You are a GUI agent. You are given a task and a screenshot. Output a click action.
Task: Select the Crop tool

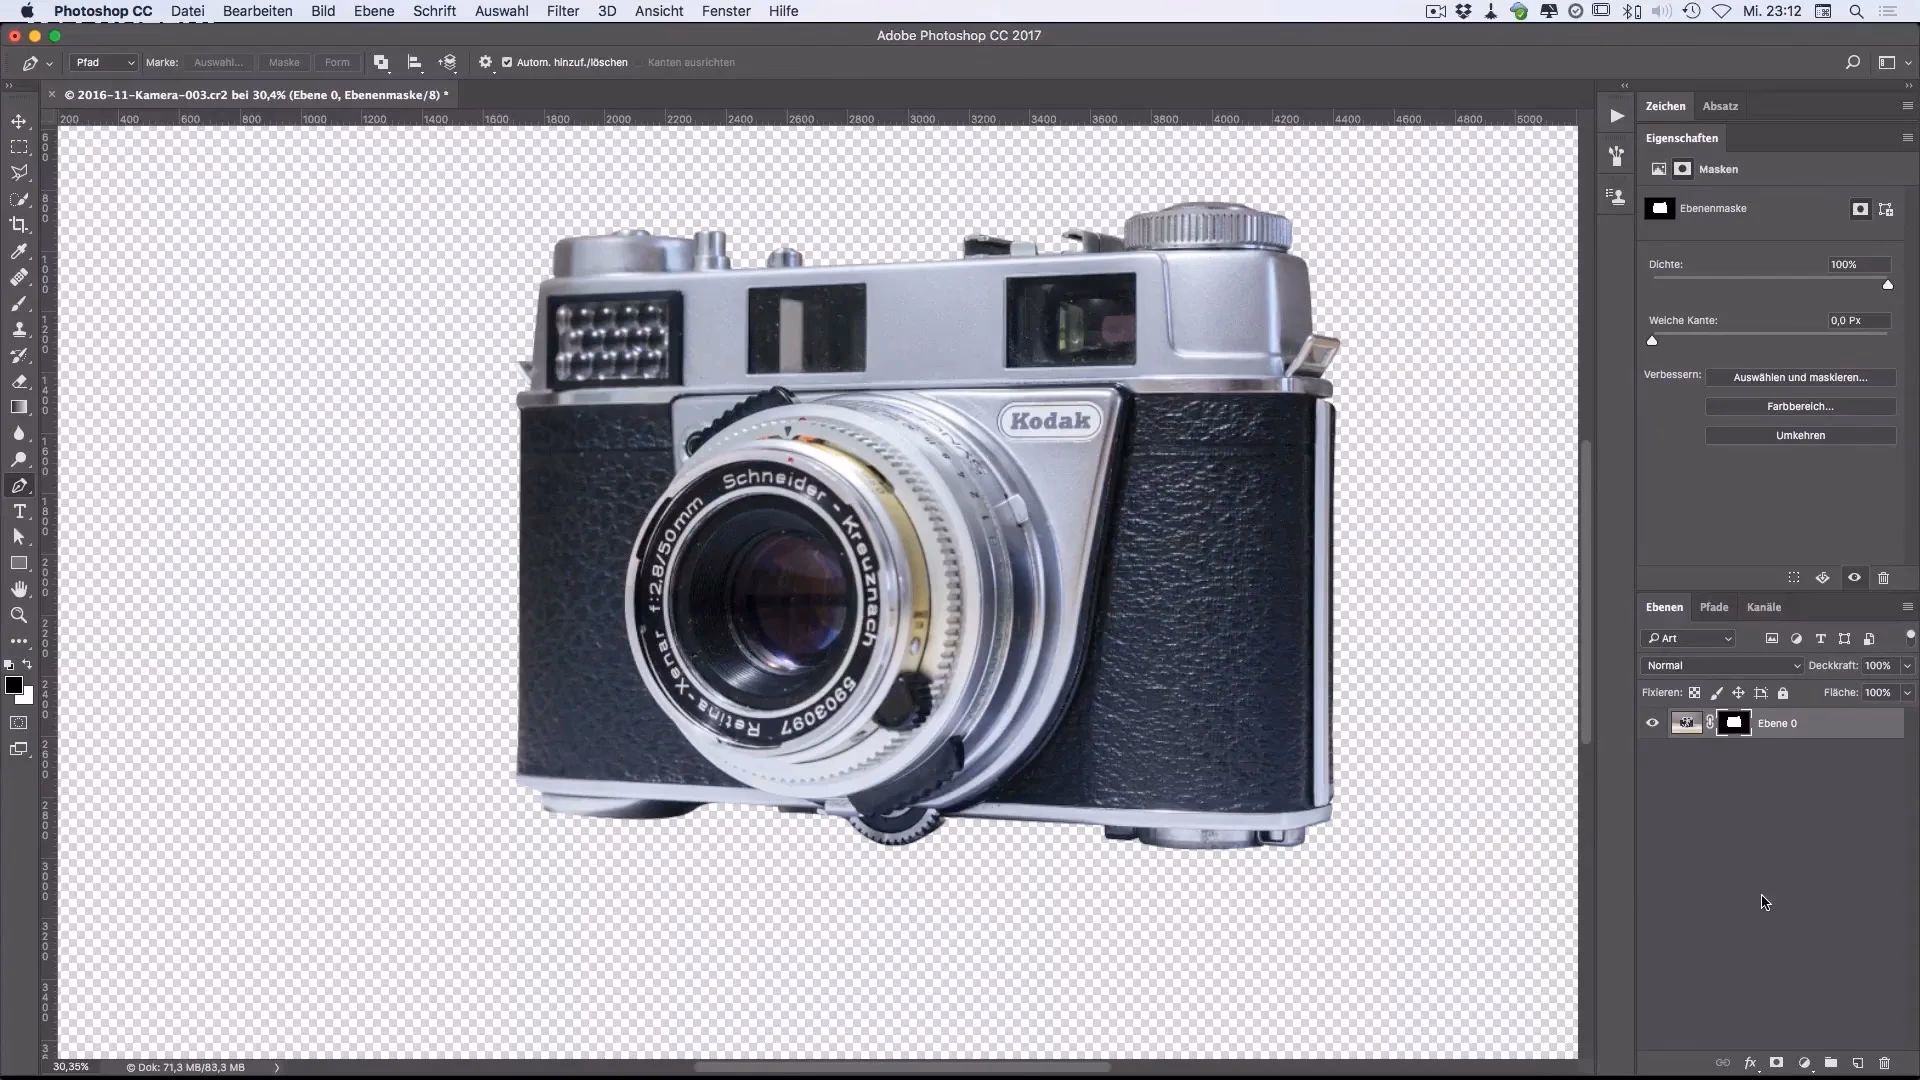(x=19, y=225)
